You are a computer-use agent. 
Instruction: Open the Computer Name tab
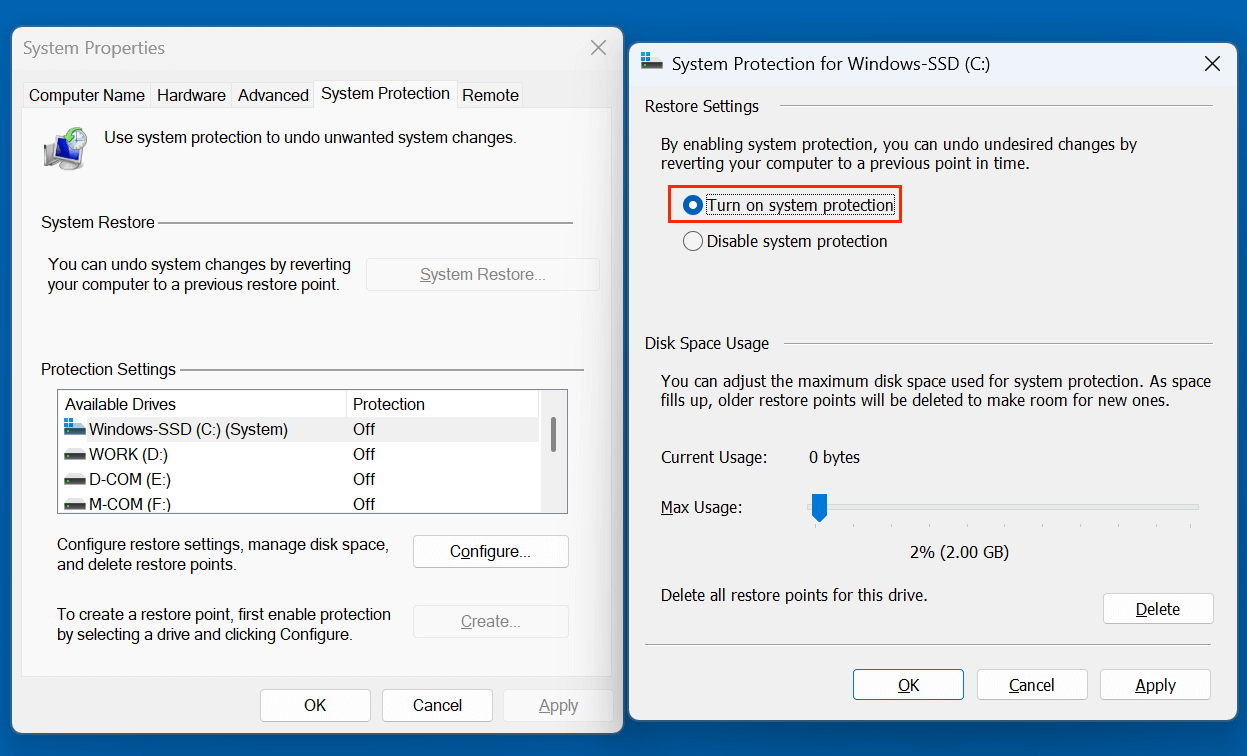pos(86,94)
